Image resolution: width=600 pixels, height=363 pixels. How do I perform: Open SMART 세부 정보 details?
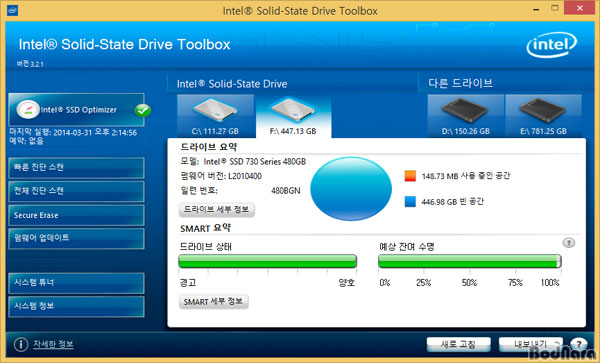(x=214, y=302)
